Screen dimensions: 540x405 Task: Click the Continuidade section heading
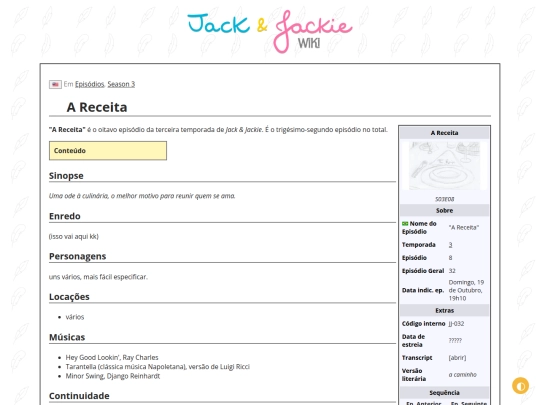click(79, 396)
